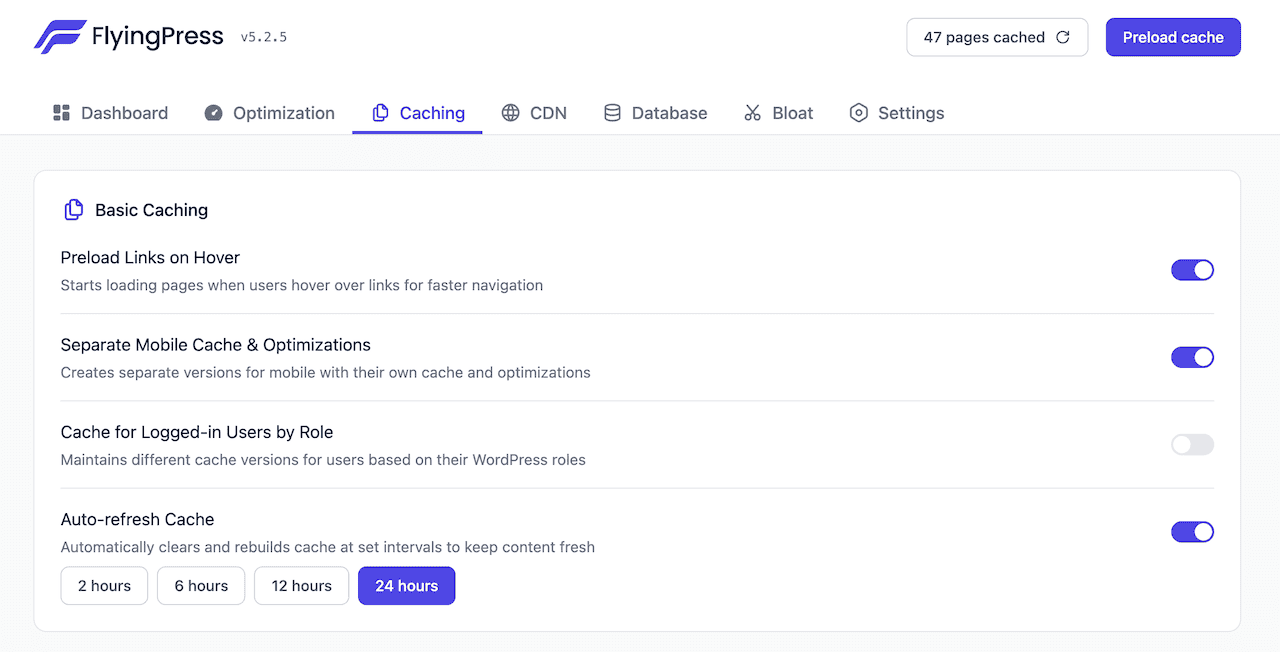
Task: Select the 2 hours refresh interval
Action: pyautogui.click(x=103, y=585)
